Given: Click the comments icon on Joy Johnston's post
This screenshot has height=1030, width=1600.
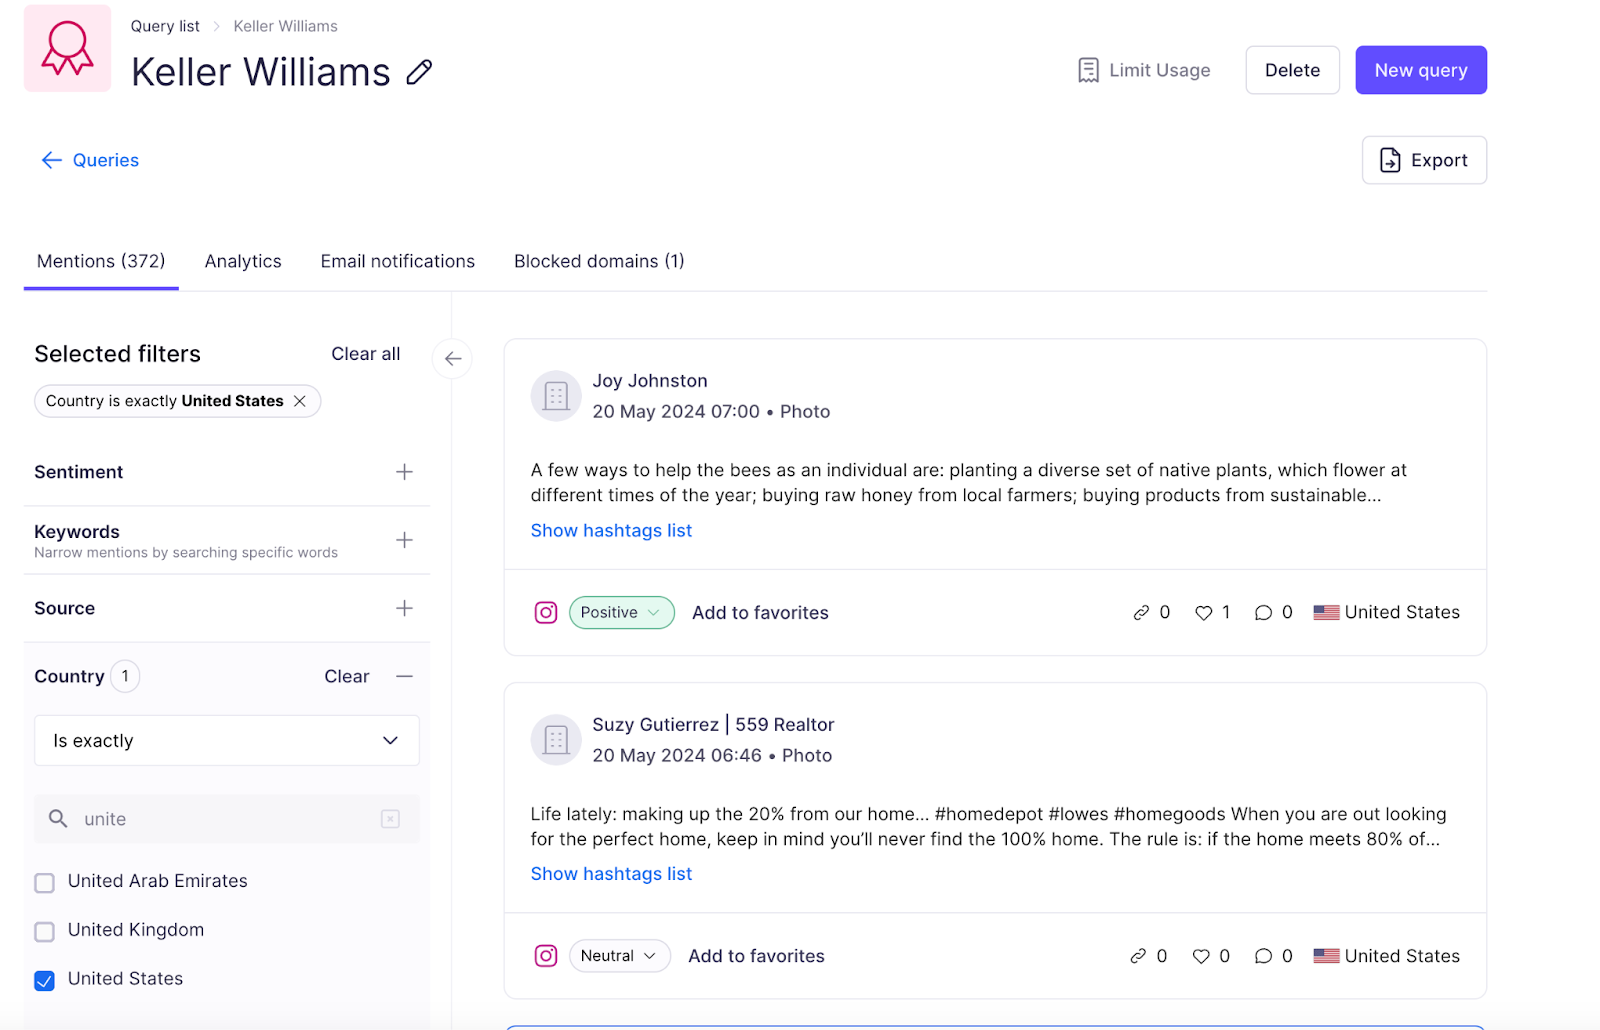Looking at the screenshot, I should [1264, 613].
